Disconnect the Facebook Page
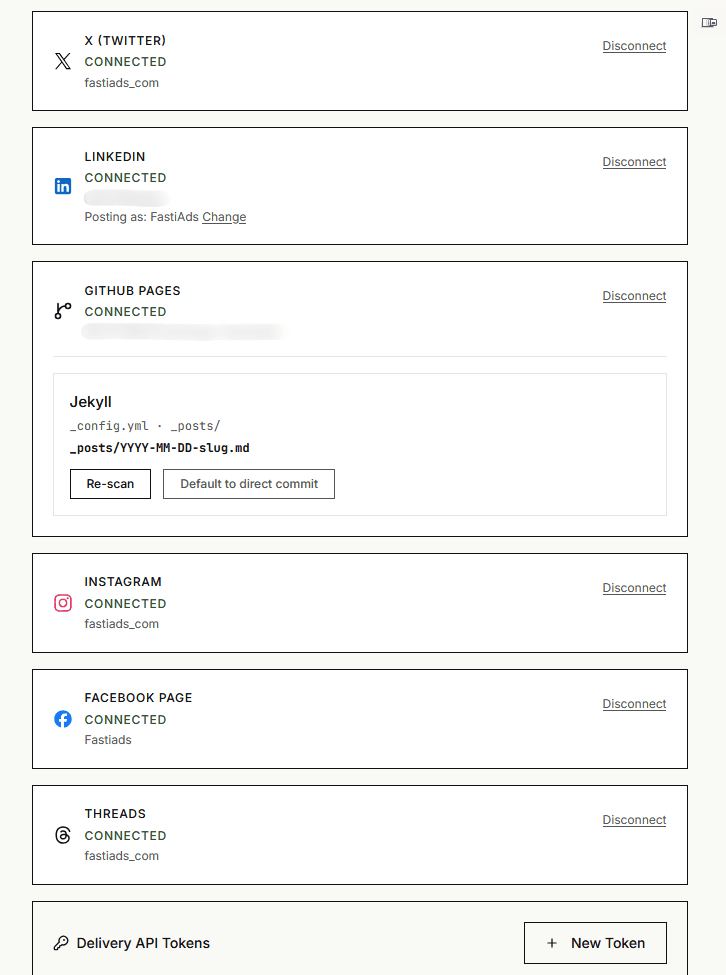This screenshot has width=726, height=975. [634, 704]
